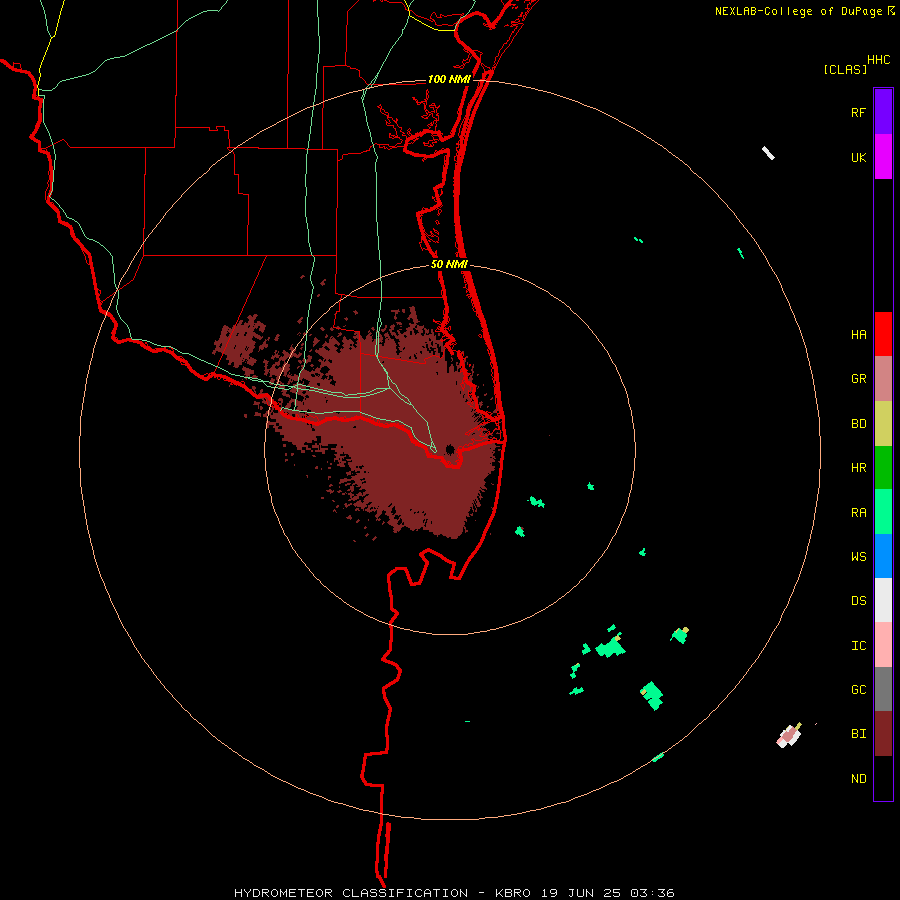The height and width of the screenshot is (900, 900).
Task: Click the WS wet snow blue swatch
Action: pyautogui.click(x=883, y=556)
